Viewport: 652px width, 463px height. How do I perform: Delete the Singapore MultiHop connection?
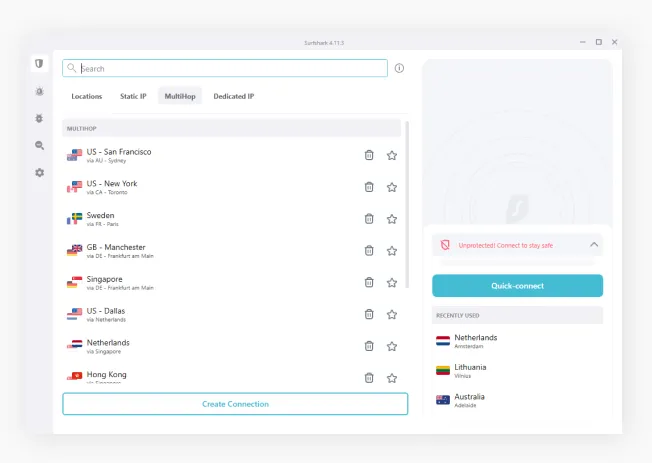pyautogui.click(x=369, y=283)
